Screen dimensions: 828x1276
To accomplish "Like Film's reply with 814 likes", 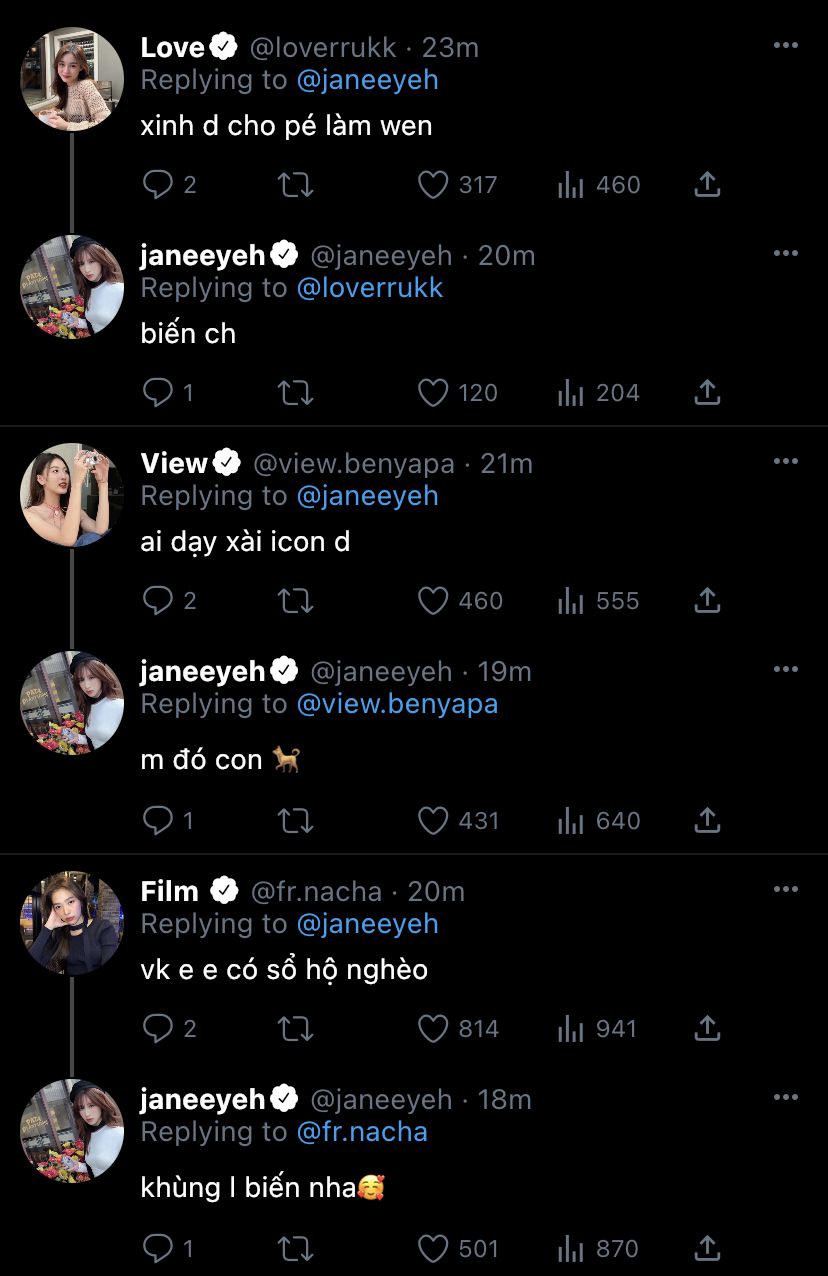I will pyautogui.click(x=433, y=1029).
